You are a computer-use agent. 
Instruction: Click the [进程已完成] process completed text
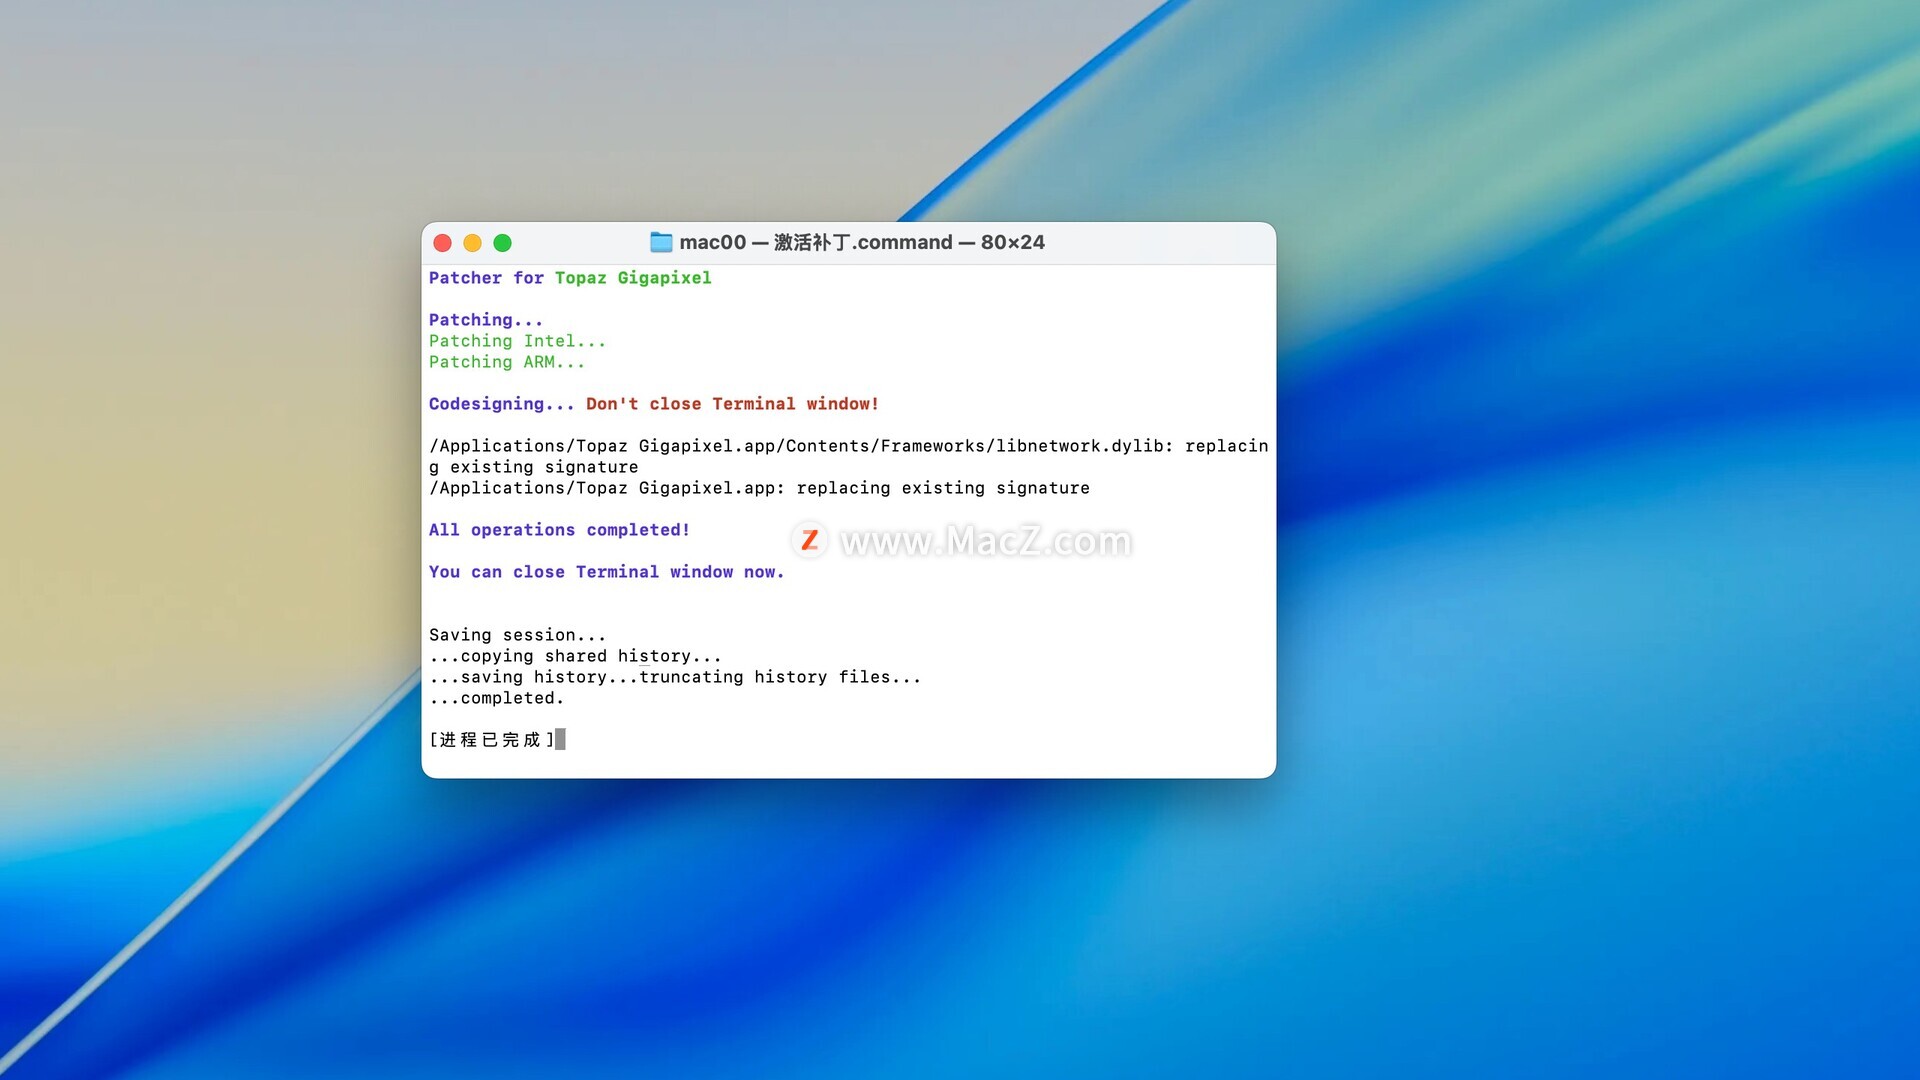[490, 740]
